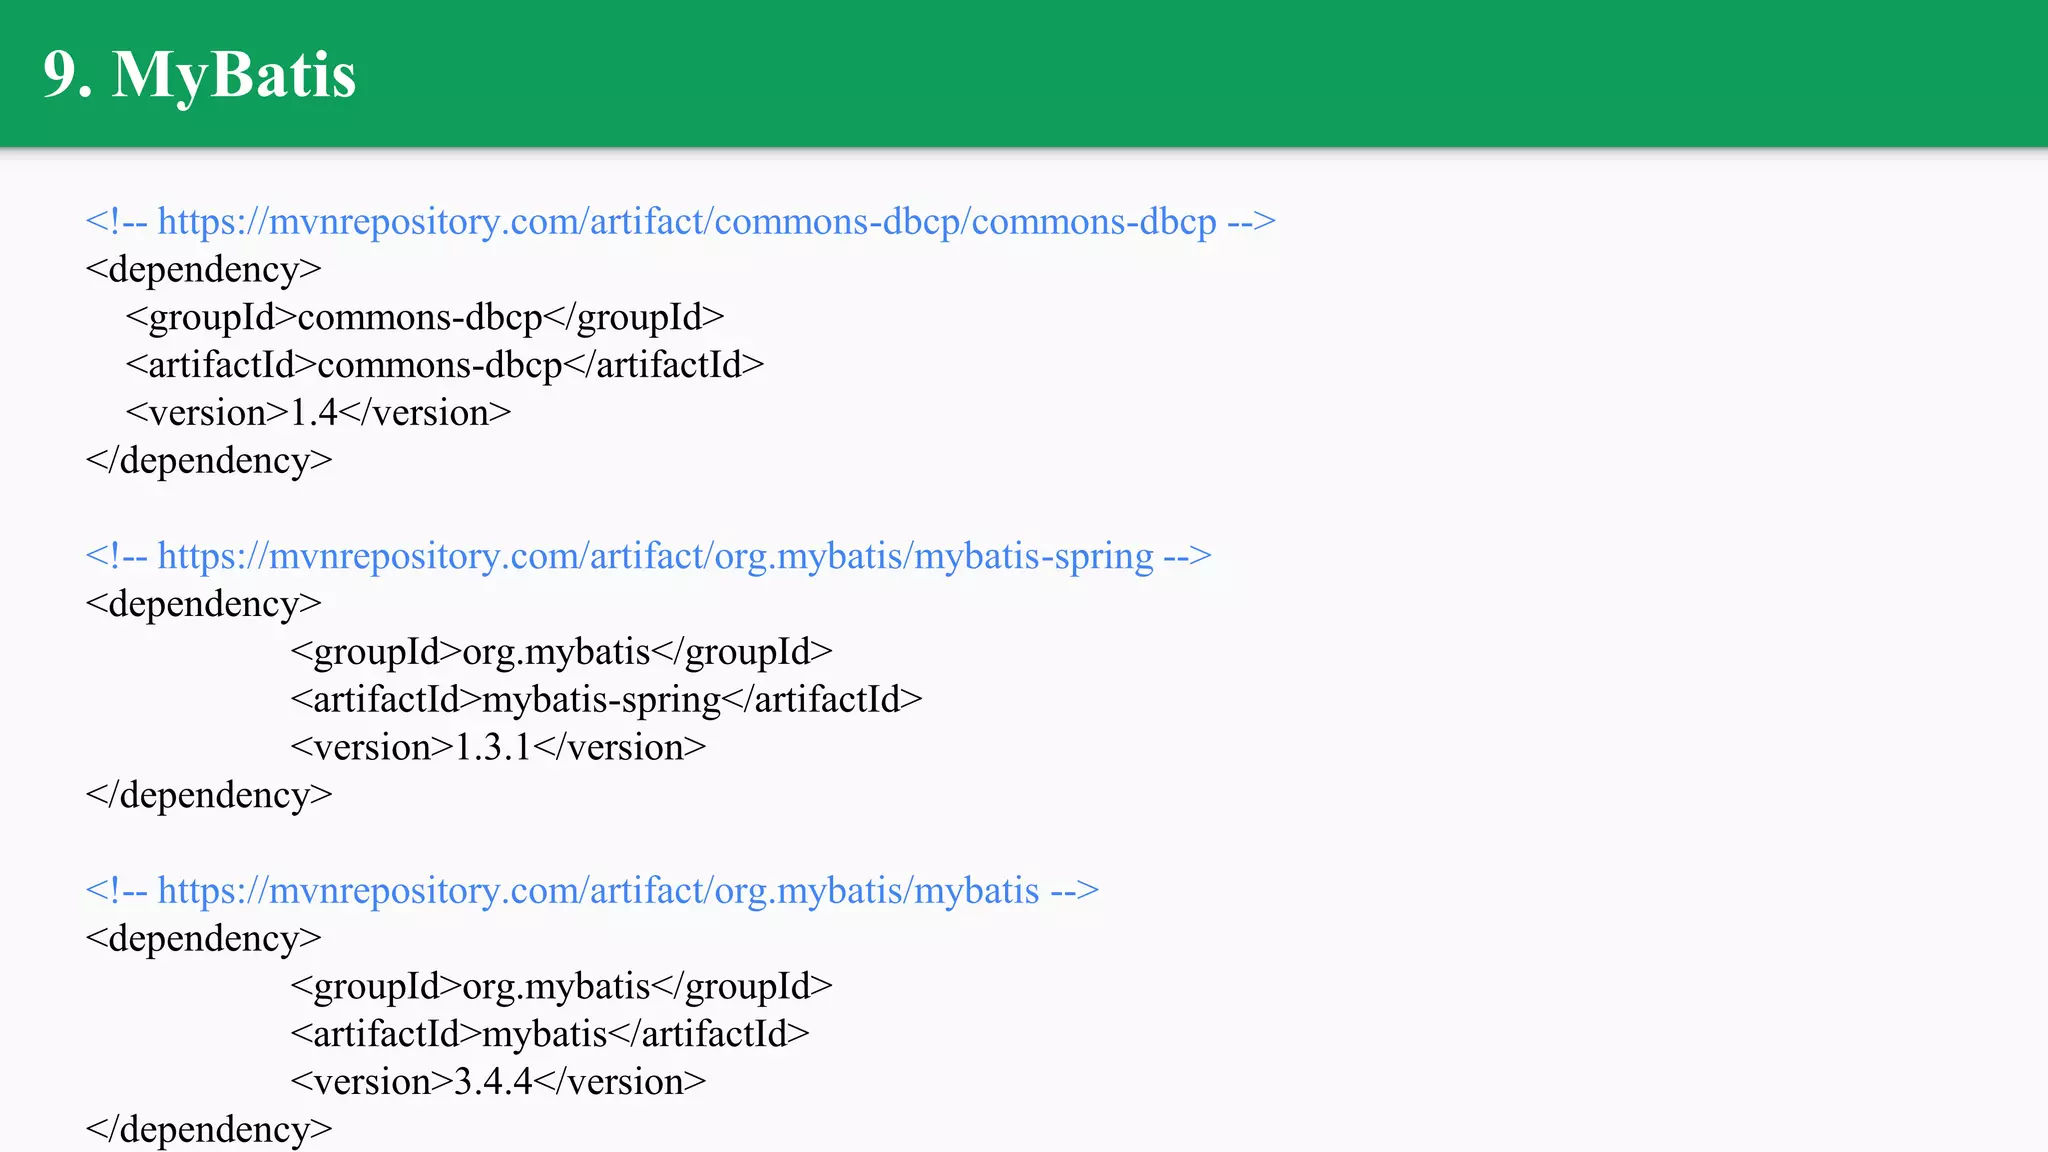
Task: Click the commons-dbcp groupId line
Action: 425,317
